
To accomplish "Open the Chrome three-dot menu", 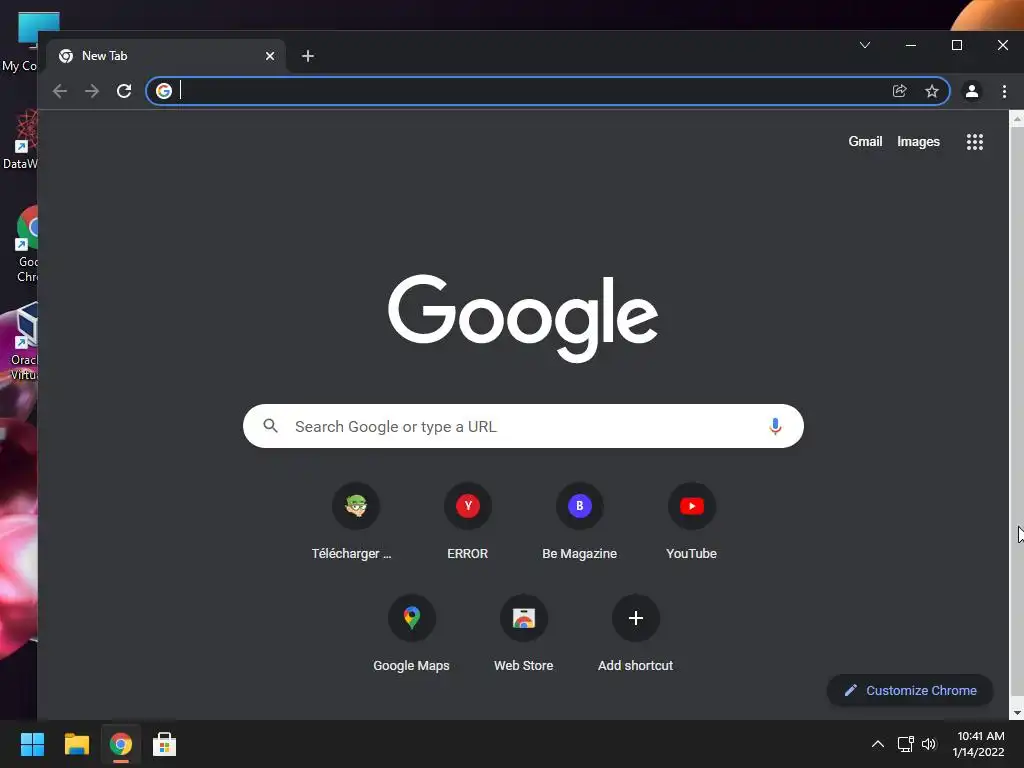I will point(1004,91).
